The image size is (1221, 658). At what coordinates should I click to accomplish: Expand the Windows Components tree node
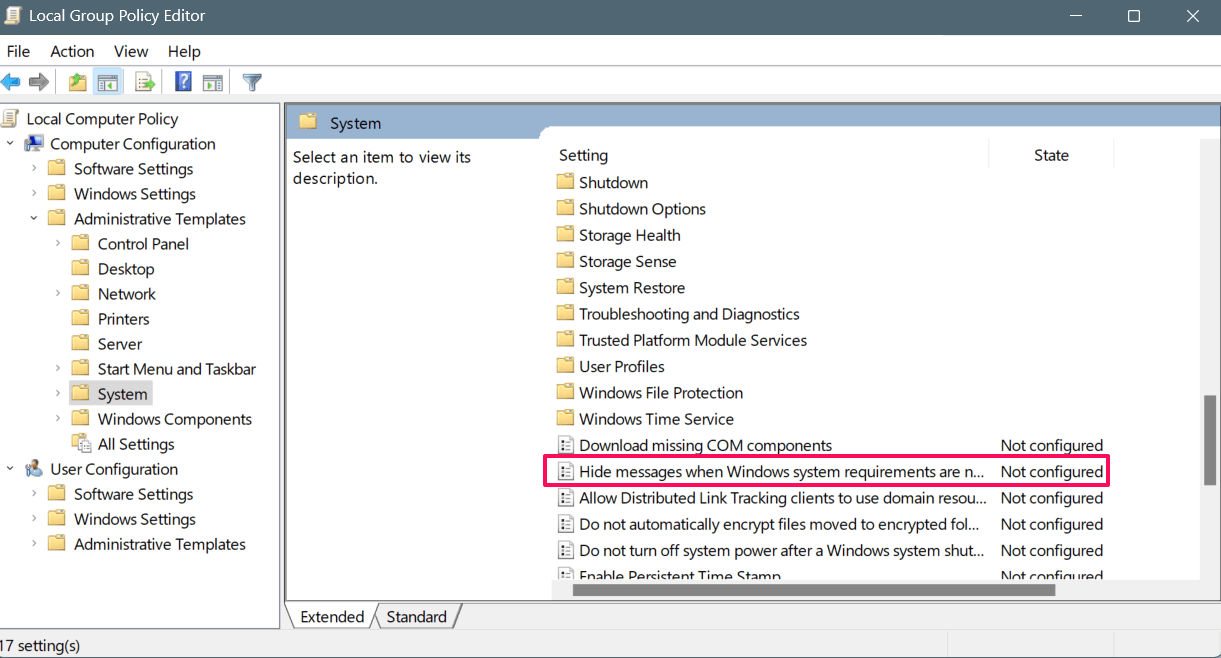coord(58,419)
